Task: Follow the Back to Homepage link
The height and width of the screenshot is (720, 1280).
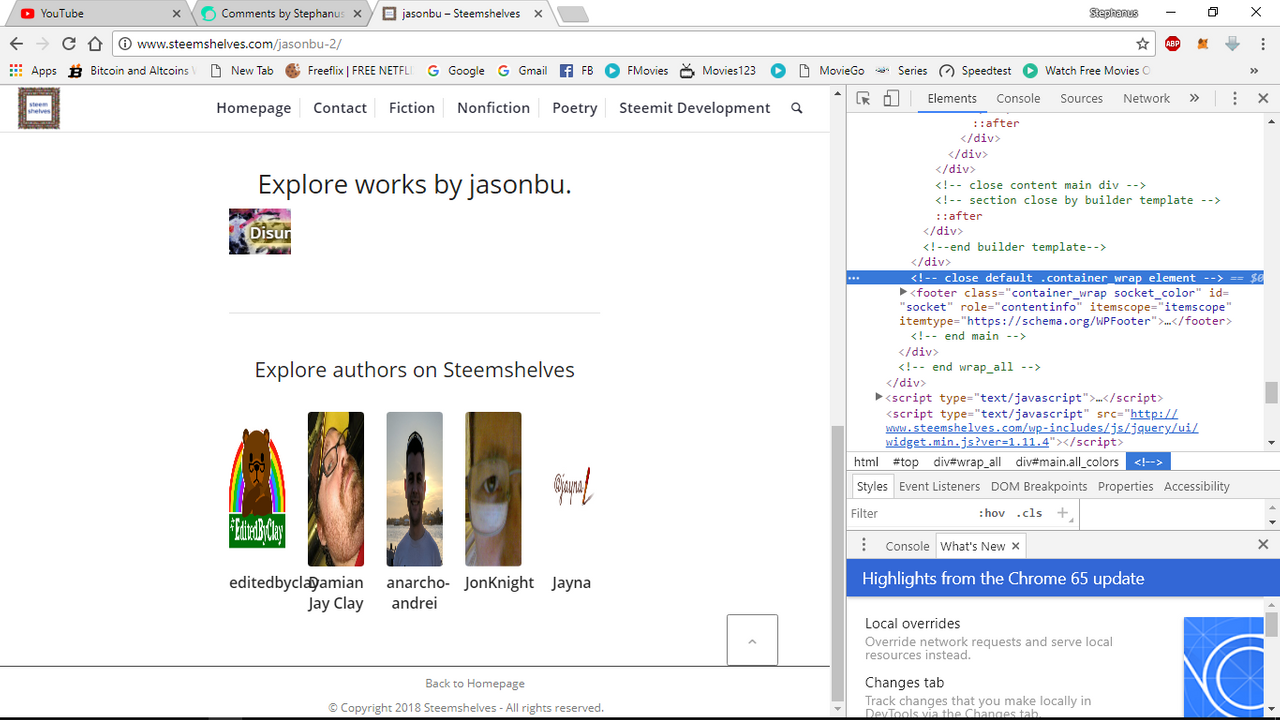Action: (475, 683)
